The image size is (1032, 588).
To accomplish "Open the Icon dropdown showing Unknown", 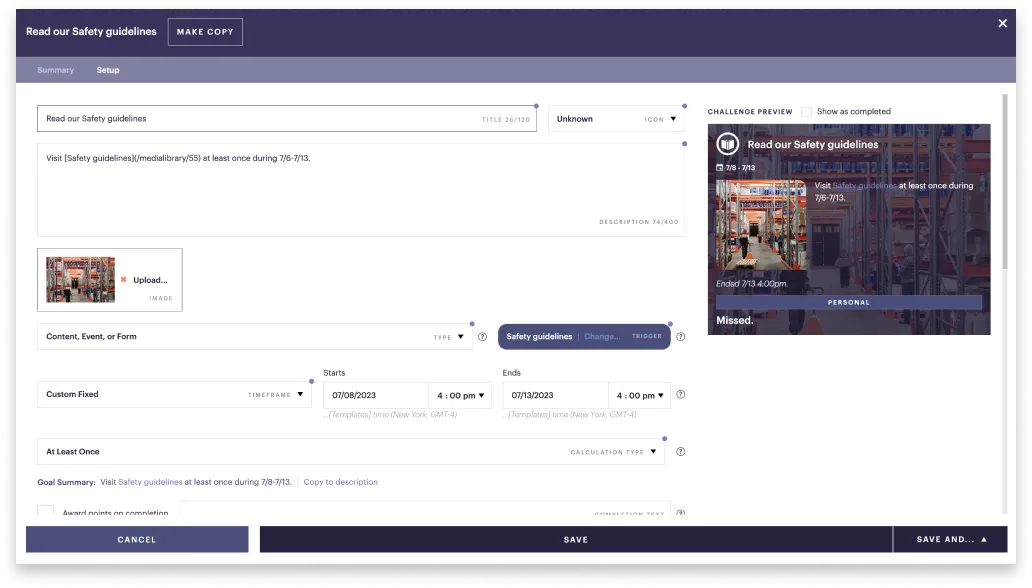I will point(616,119).
